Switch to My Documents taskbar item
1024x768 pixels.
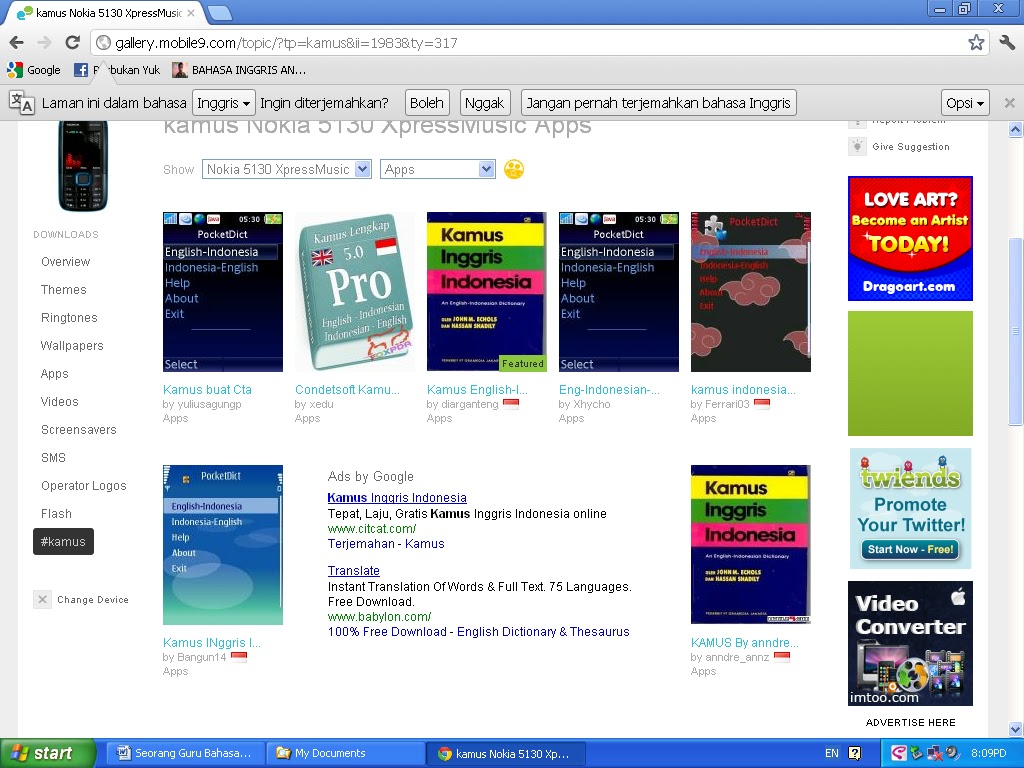[345, 754]
